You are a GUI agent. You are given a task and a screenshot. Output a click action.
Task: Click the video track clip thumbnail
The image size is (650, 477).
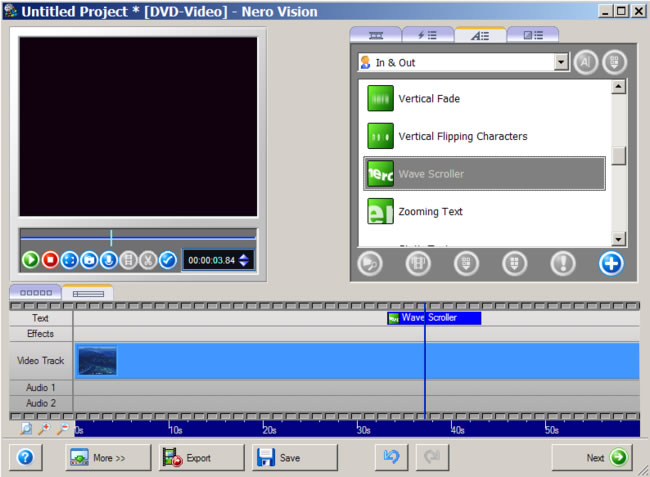[x=97, y=361]
